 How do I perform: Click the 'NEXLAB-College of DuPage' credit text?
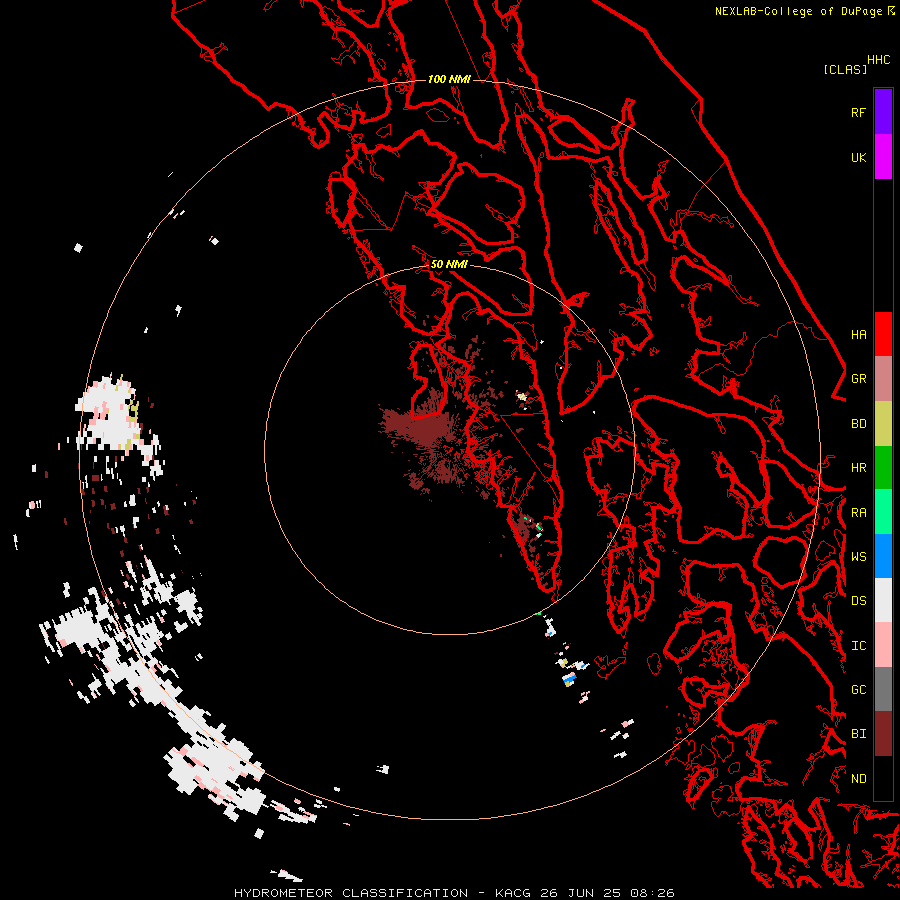pos(798,11)
